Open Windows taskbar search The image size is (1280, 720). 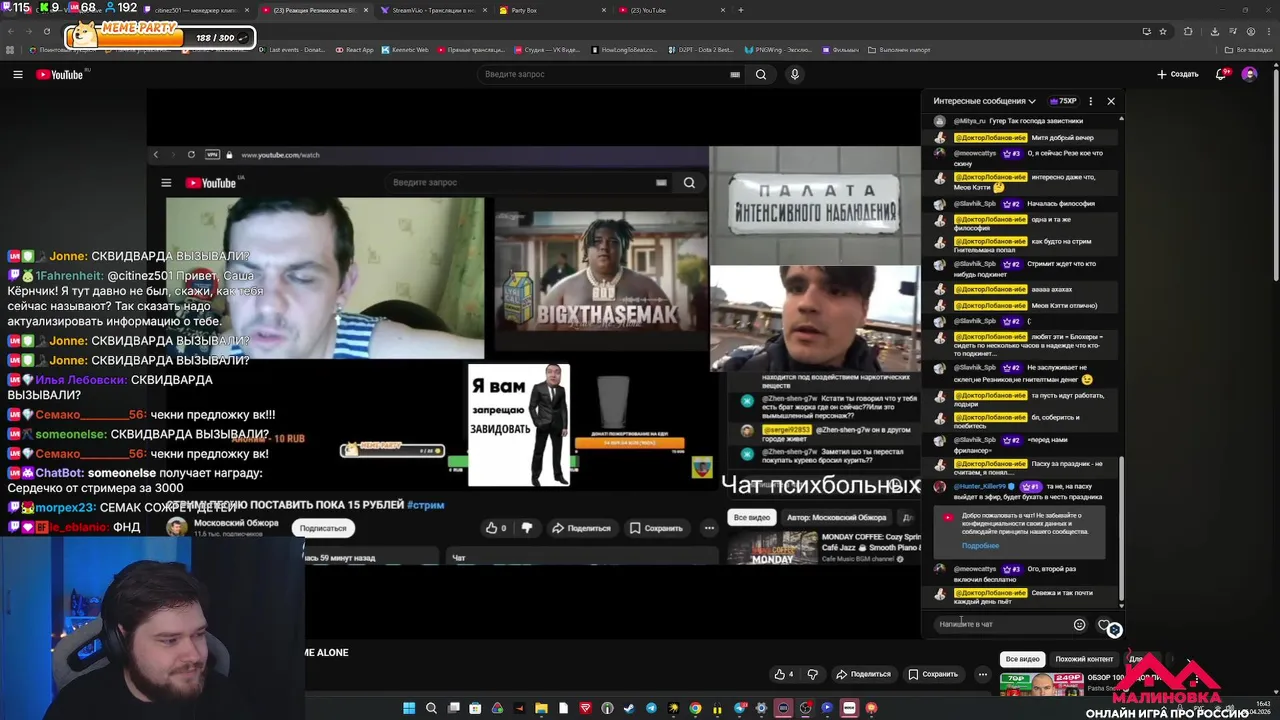(431, 708)
